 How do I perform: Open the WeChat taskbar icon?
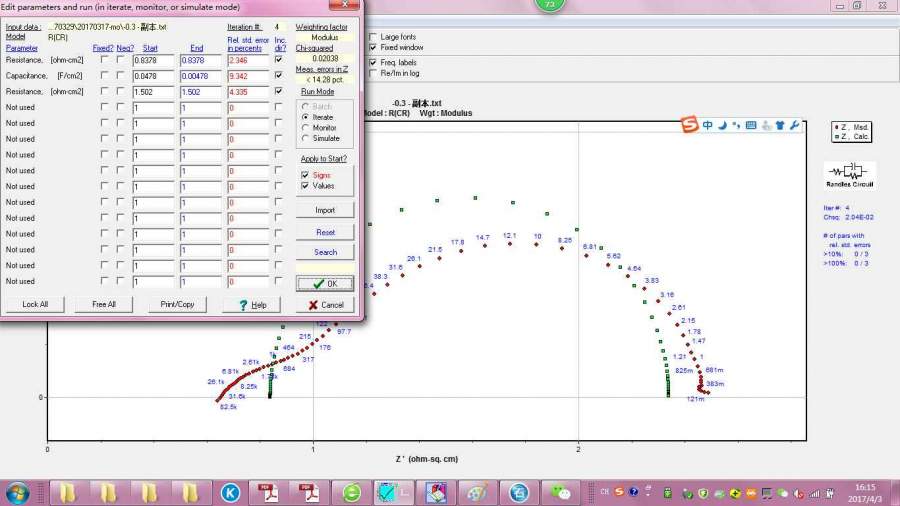(560, 493)
